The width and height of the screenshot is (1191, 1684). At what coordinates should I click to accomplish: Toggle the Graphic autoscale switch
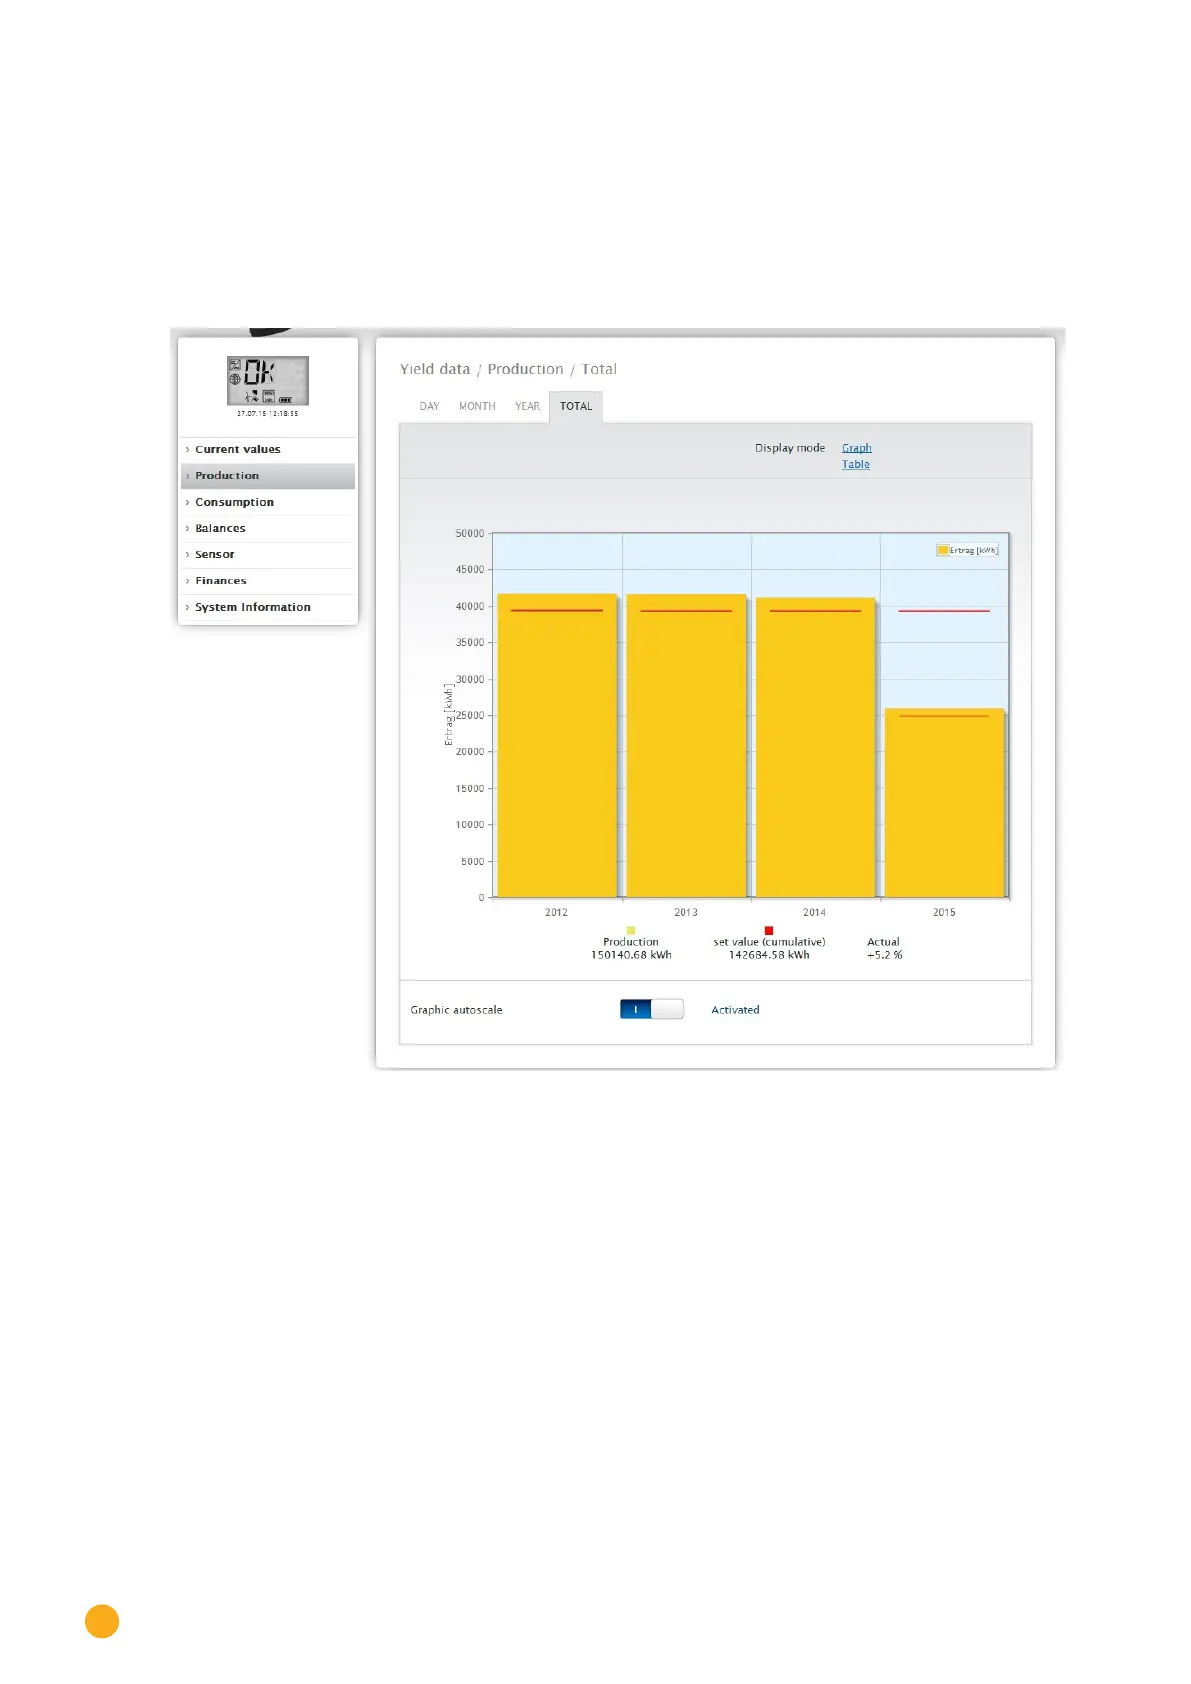pyautogui.click(x=651, y=1009)
